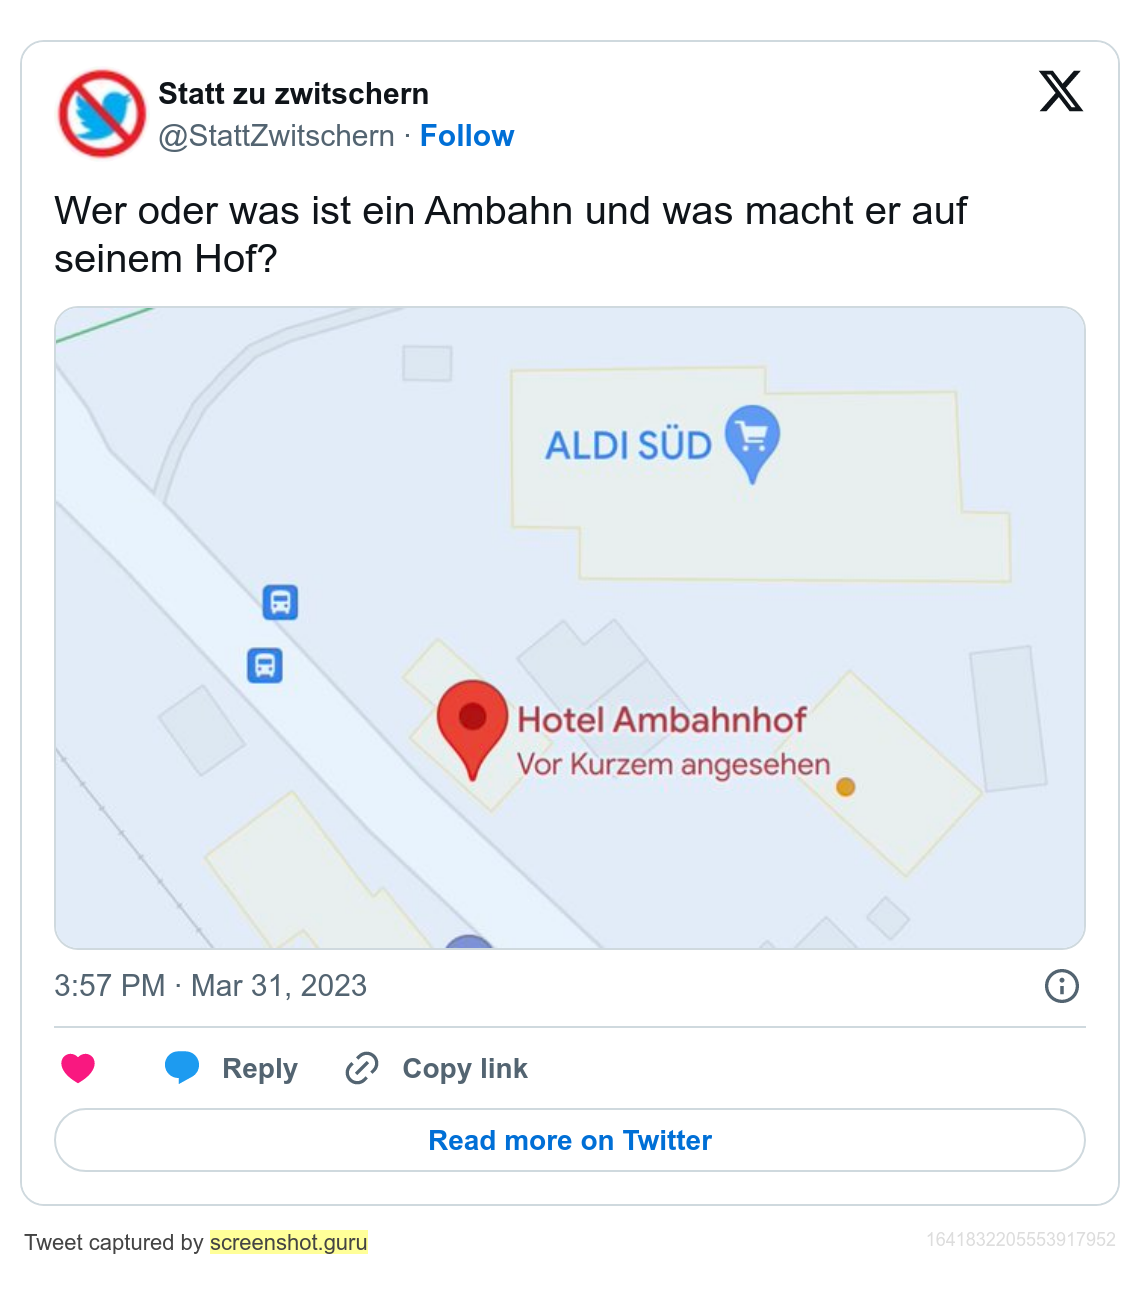Select the upper bus stop icon

coord(280,602)
